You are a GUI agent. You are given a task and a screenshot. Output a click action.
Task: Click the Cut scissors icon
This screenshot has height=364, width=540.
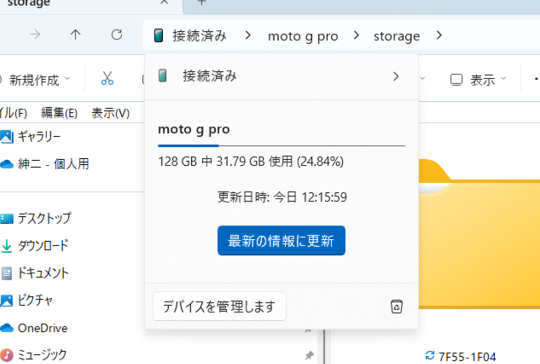[107, 79]
